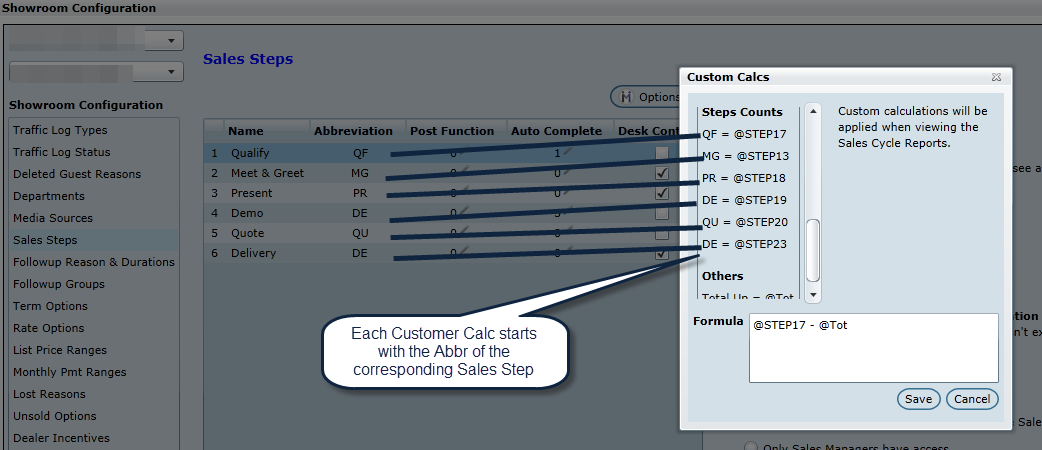Uncheck Desk Control for Meet & Greet

(661, 173)
